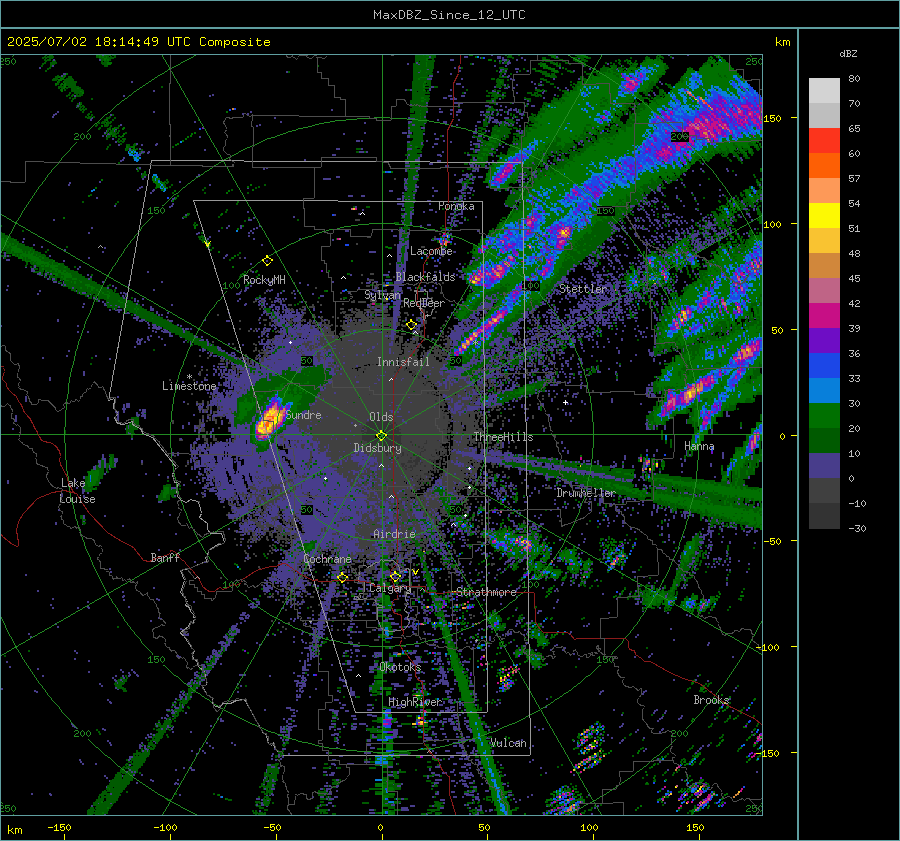The image size is (900, 841).
Task: Click the Drumheller city label
Action: [x=585, y=493]
